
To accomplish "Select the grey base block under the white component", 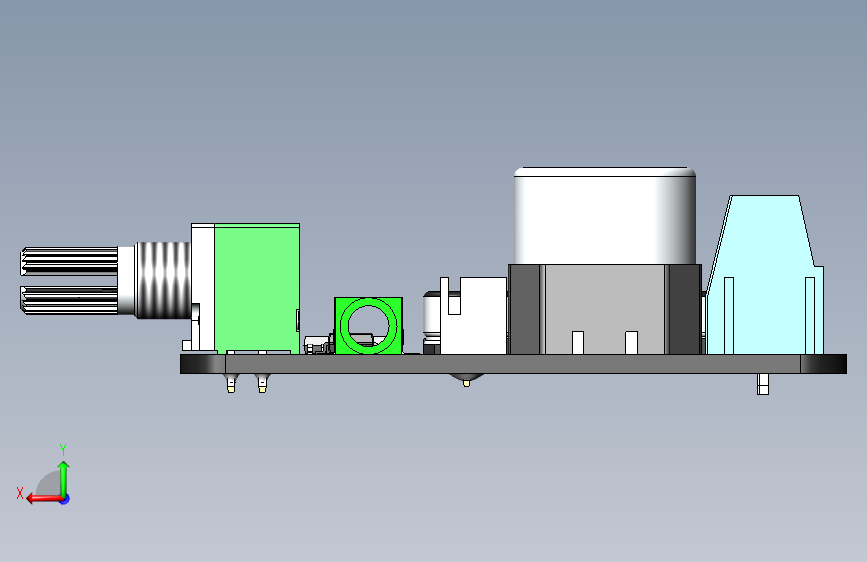I will 604,309.
